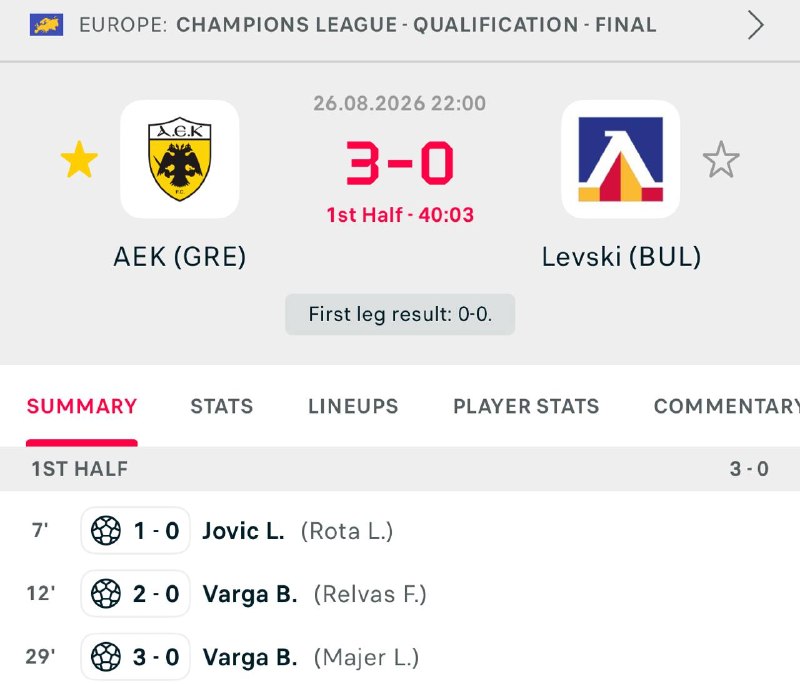Viewport: 800px width, 684px height.
Task: Open the Commentary tab
Action: [x=727, y=407]
